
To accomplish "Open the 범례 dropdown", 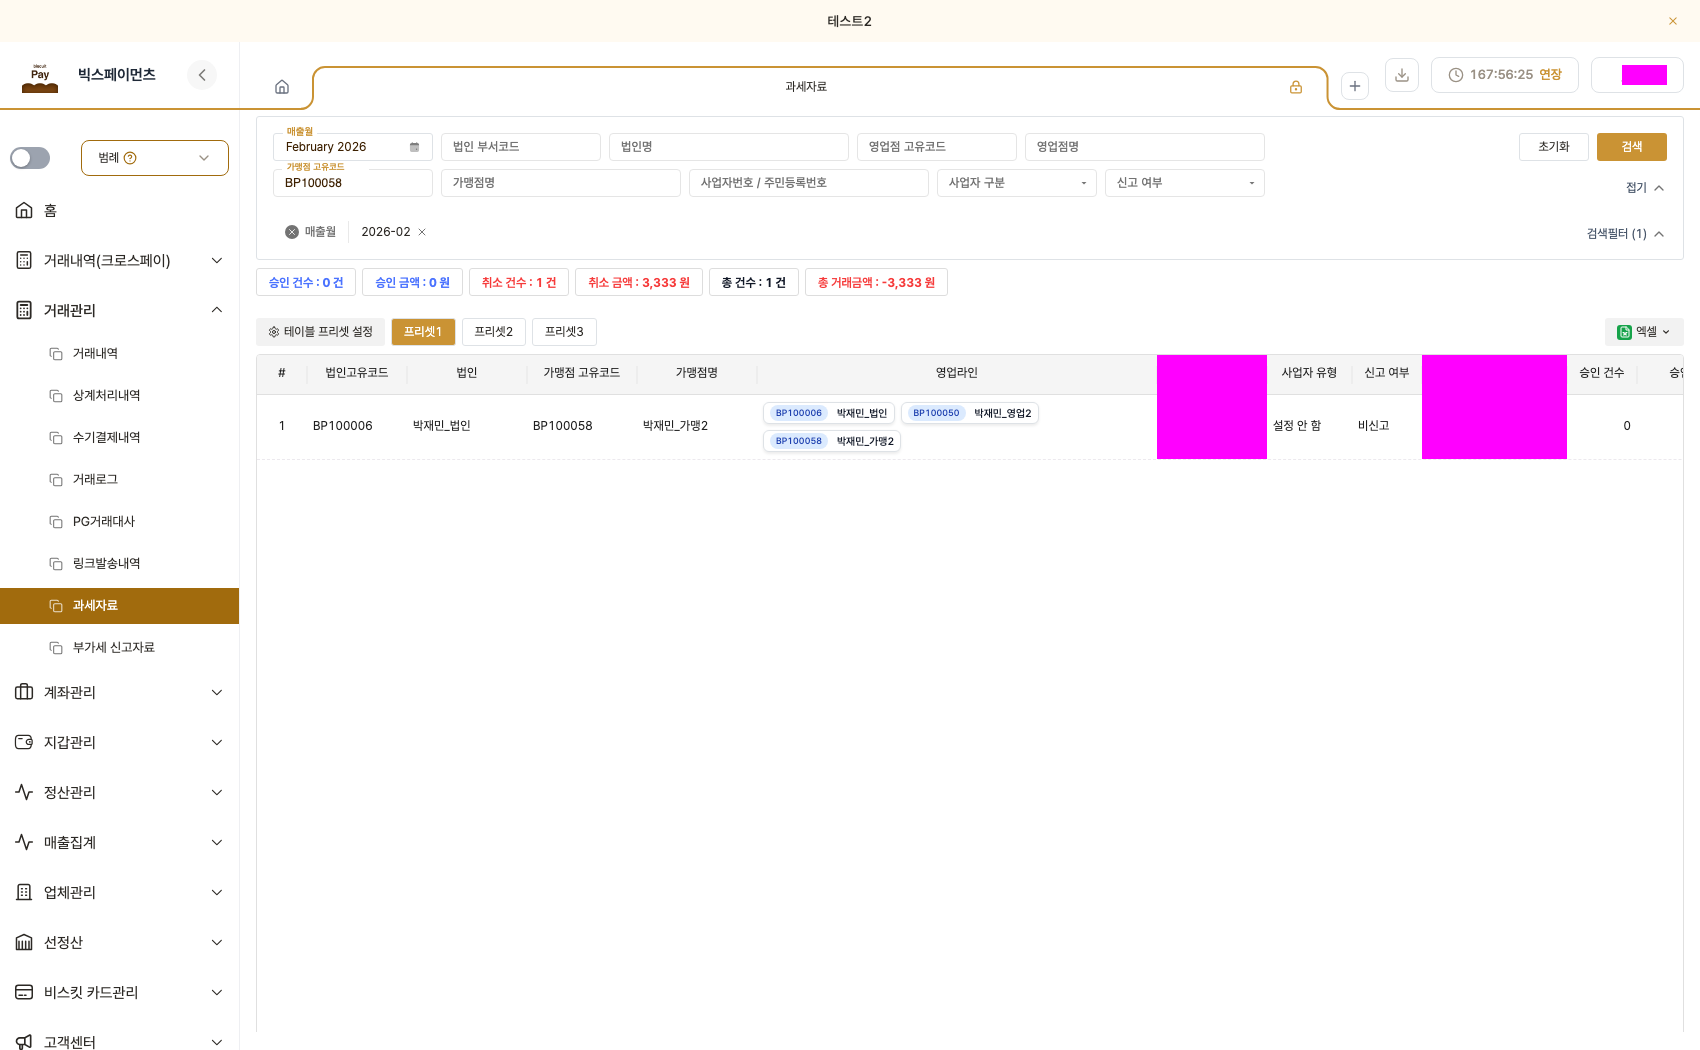I will click(155, 158).
